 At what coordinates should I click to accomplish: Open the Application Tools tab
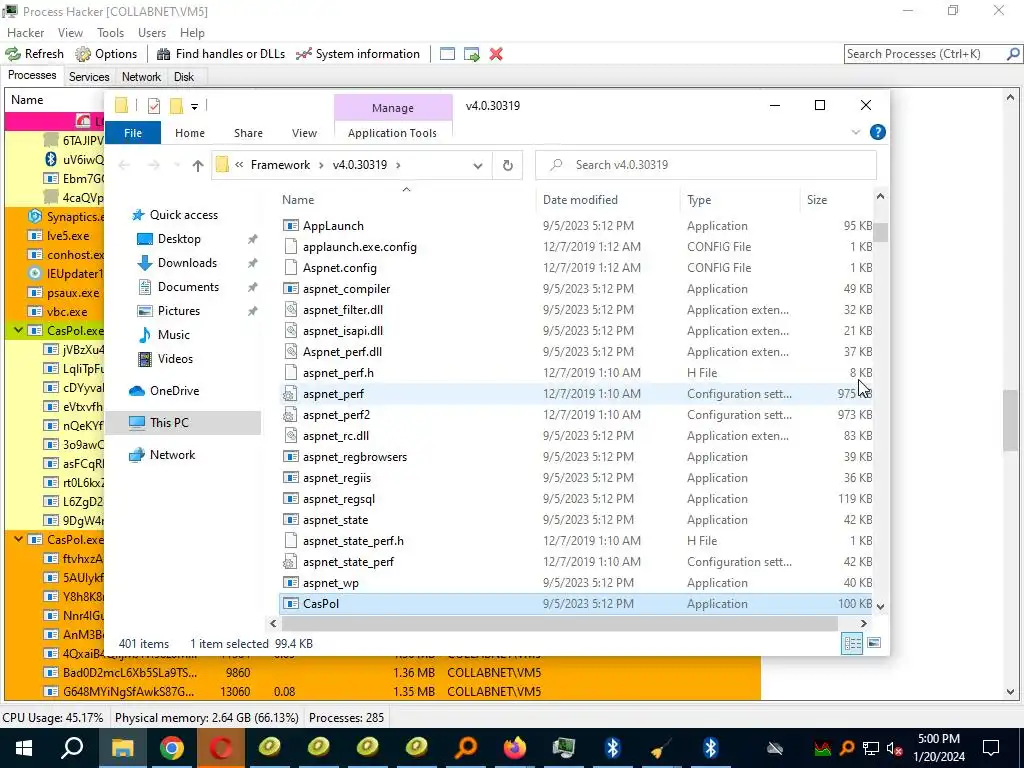[392, 133]
